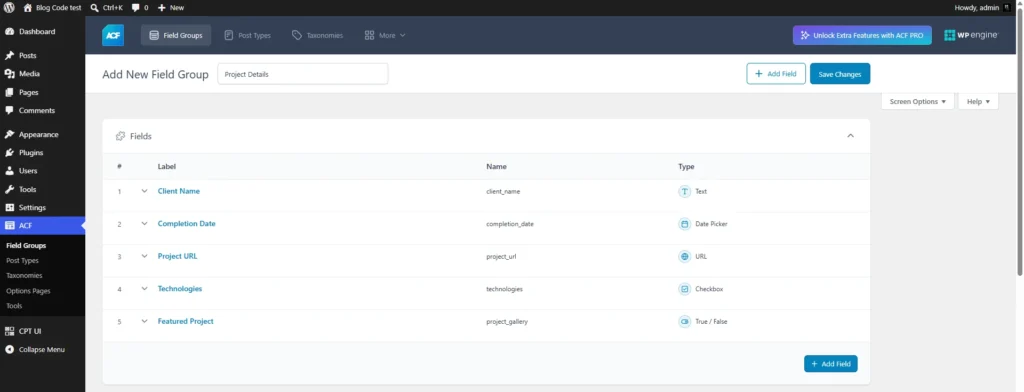Viewport: 1024px width, 392px height.
Task: Open Tools submenu under ACF
Action: tap(14, 306)
